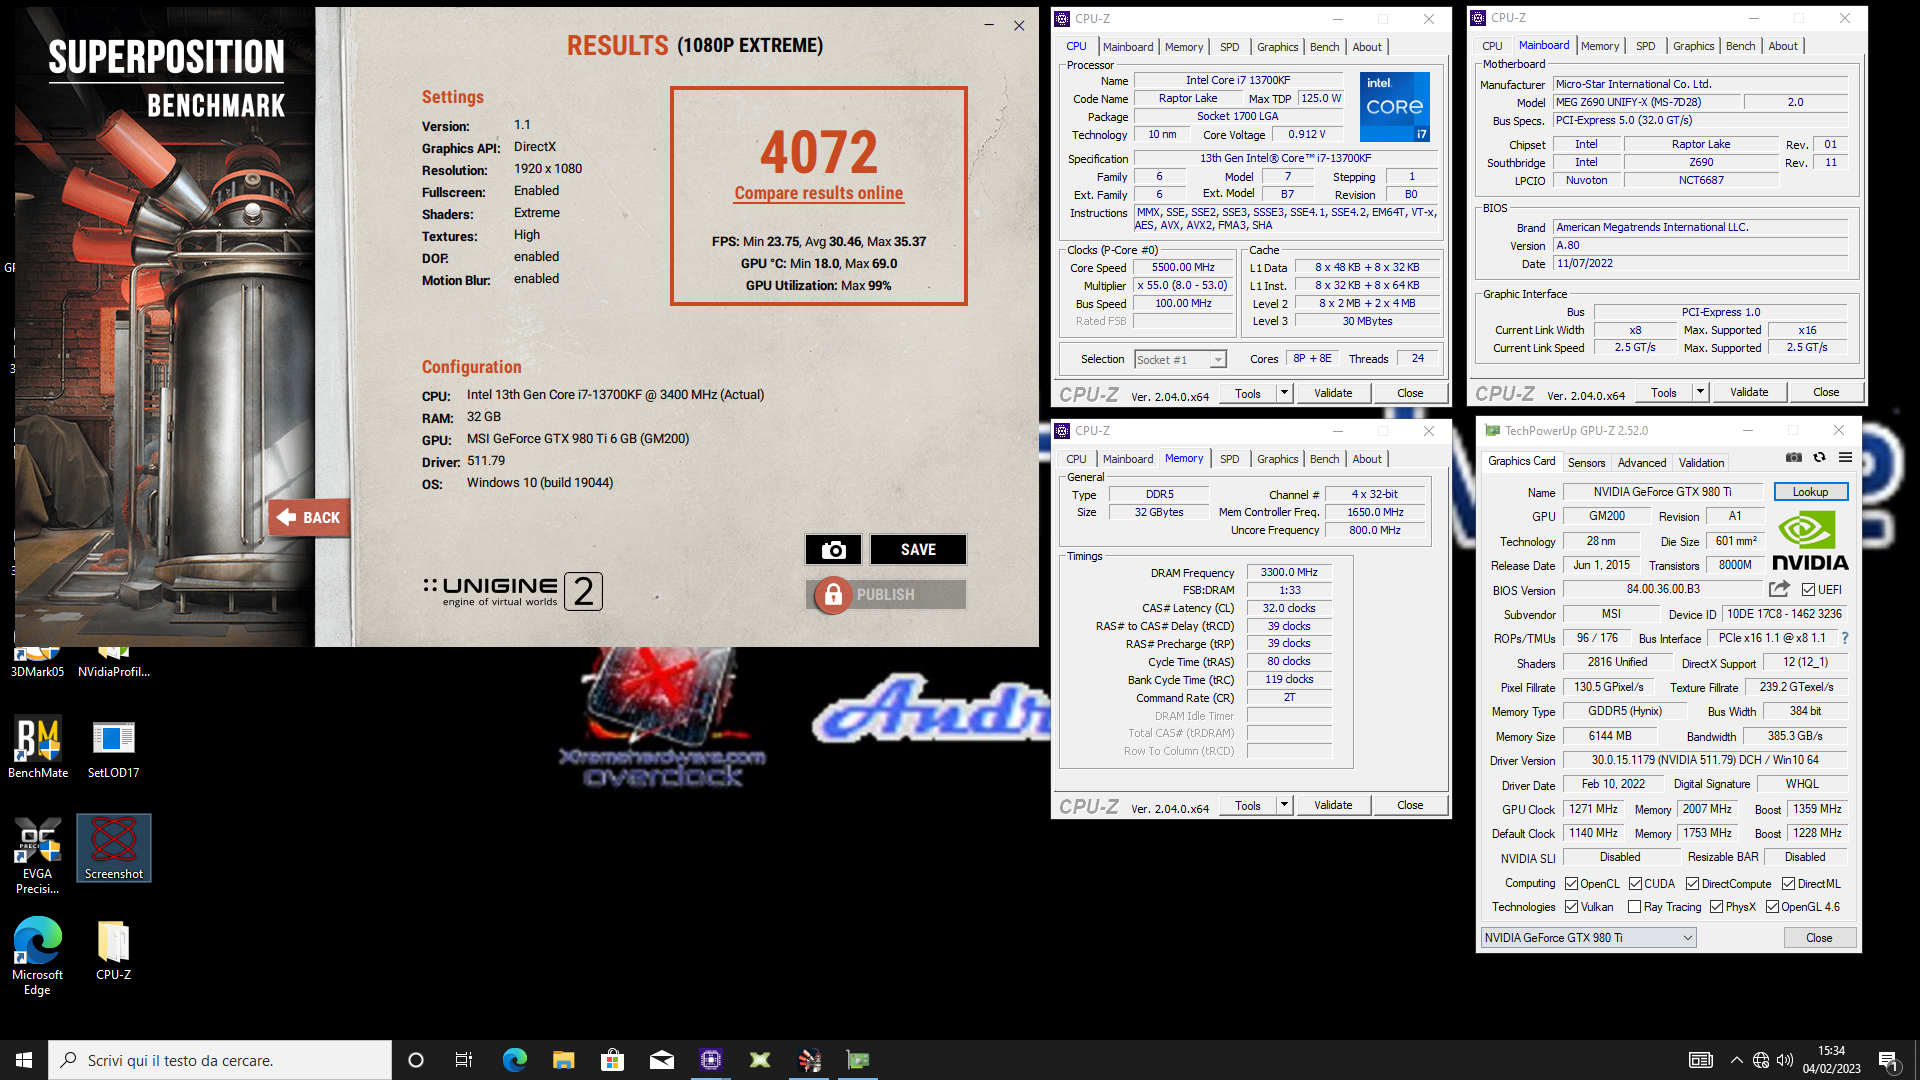Click Validate in CPU-Z Memory window
The width and height of the screenshot is (1920, 1080).
tap(1333, 806)
